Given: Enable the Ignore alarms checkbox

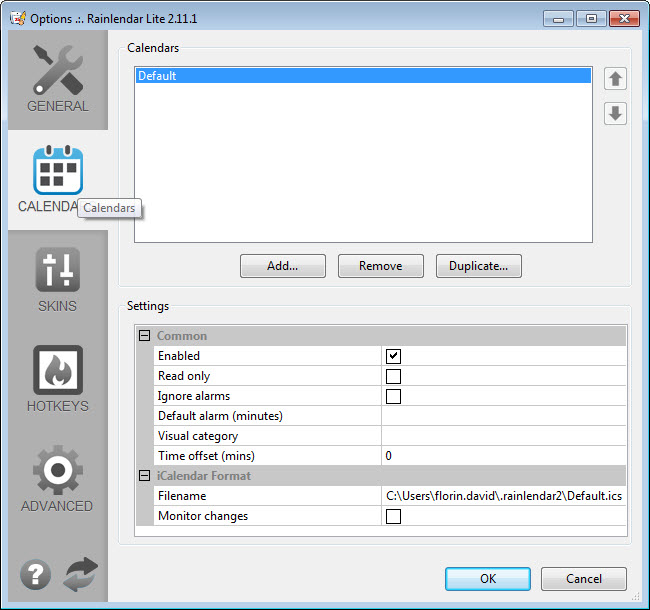Looking at the screenshot, I should [393, 396].
